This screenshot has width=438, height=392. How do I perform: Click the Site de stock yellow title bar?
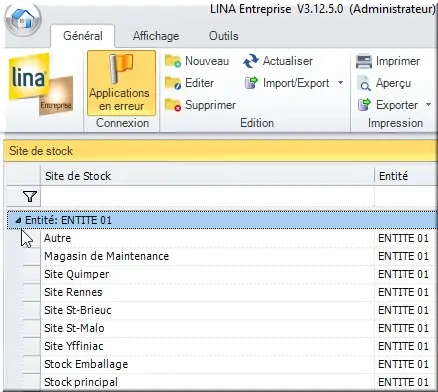pyautogui.click(x=221, y=151)
